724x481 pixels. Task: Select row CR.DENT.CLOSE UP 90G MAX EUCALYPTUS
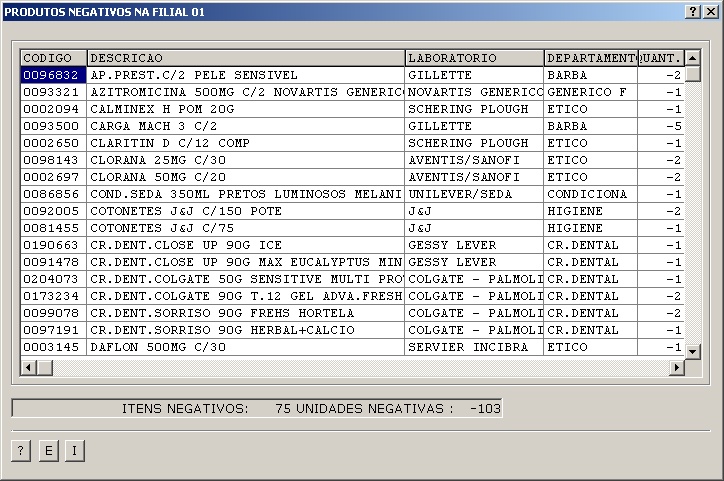click(x=352, y=262)
